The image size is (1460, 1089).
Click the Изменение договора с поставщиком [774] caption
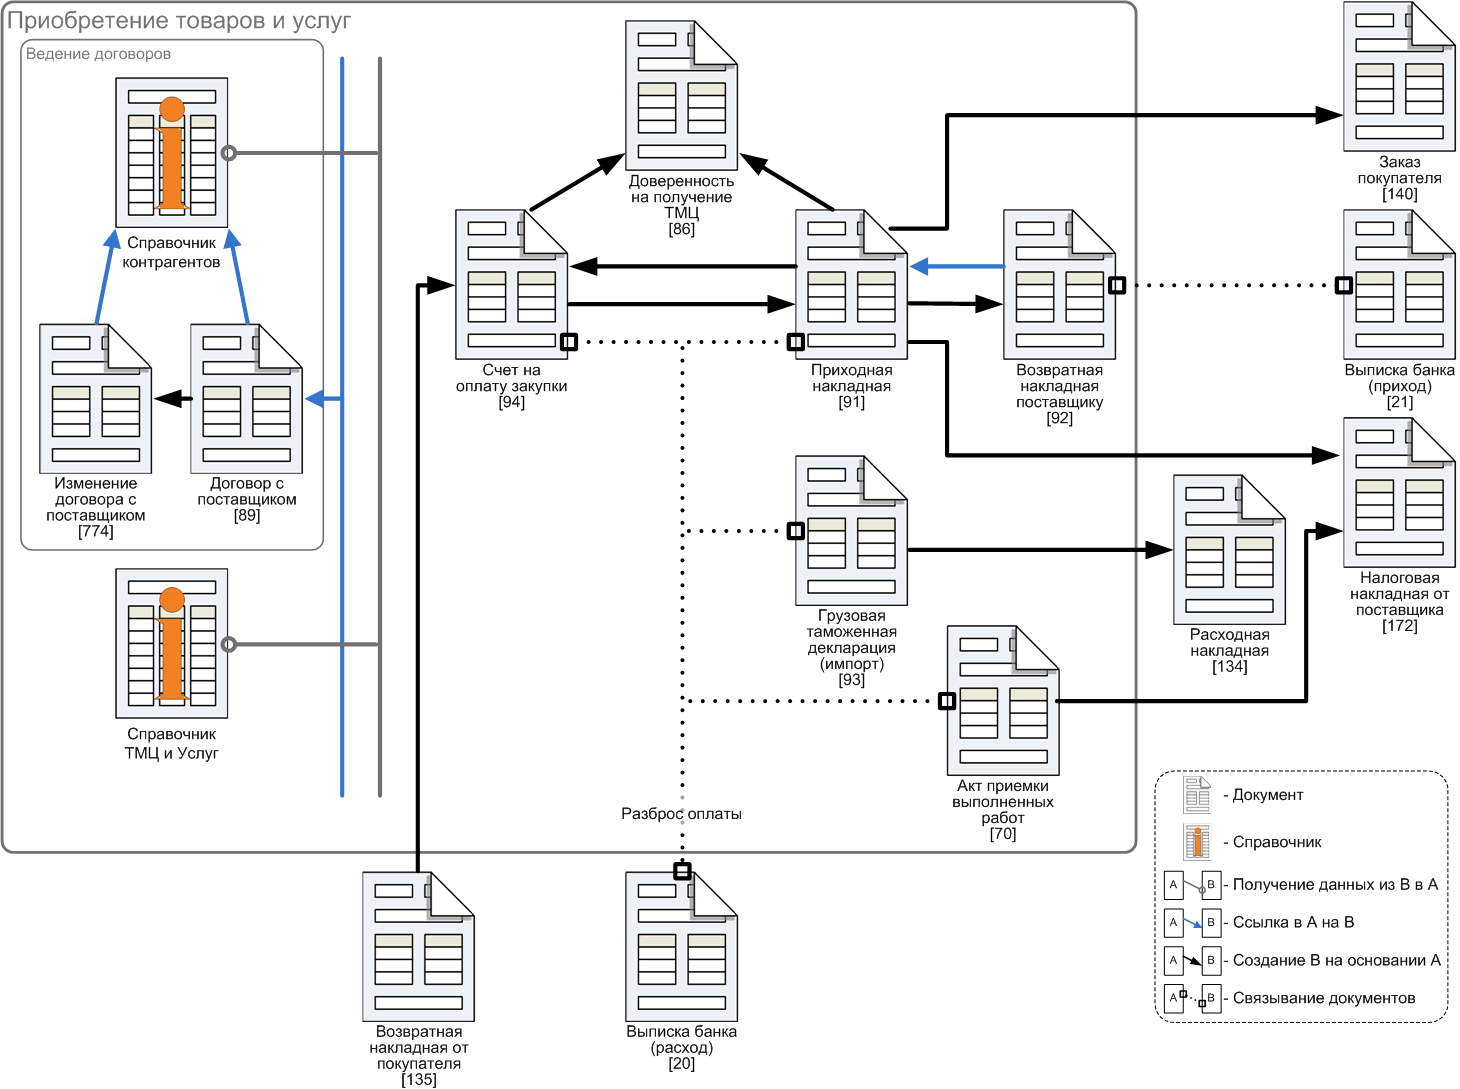tap(96, 507)
